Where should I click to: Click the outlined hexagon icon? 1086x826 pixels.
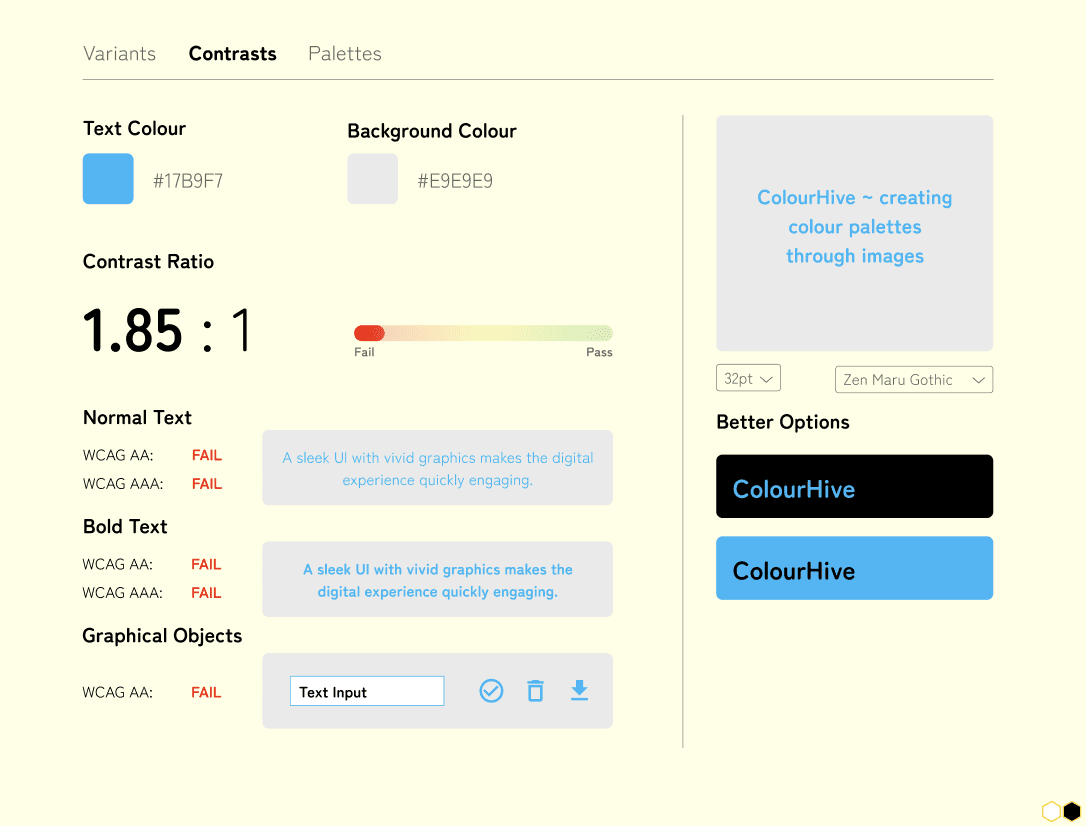1051,811
